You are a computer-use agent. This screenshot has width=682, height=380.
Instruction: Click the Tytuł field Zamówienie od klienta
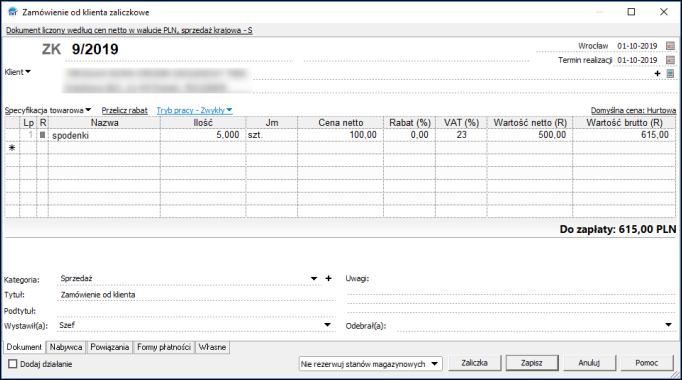coord(196,295)
